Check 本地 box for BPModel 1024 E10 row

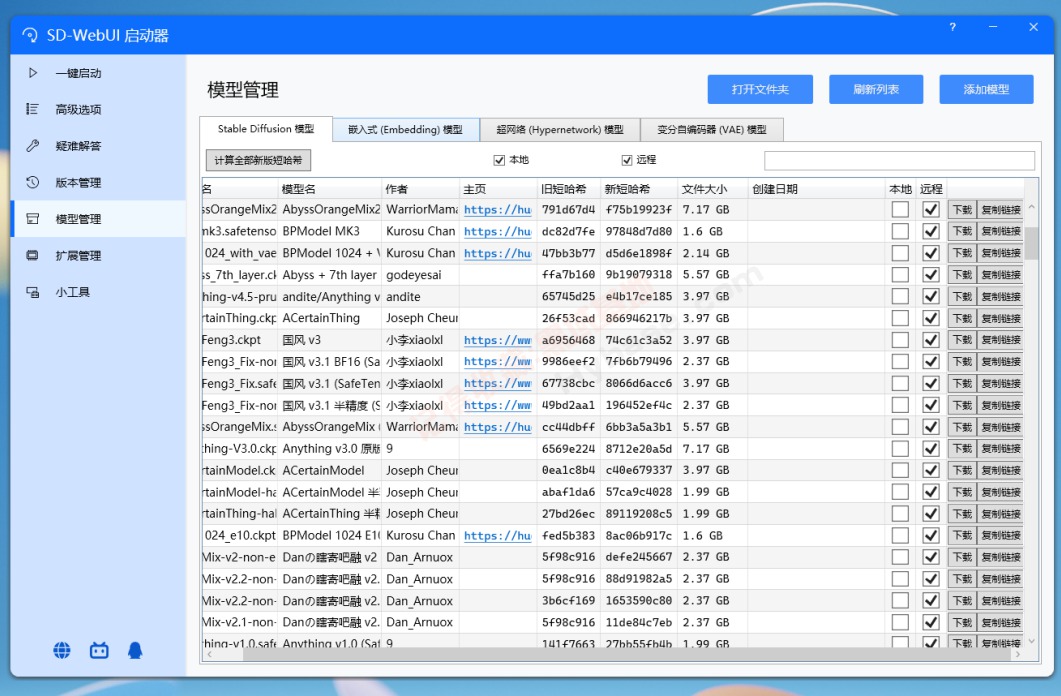pos(900,535)
